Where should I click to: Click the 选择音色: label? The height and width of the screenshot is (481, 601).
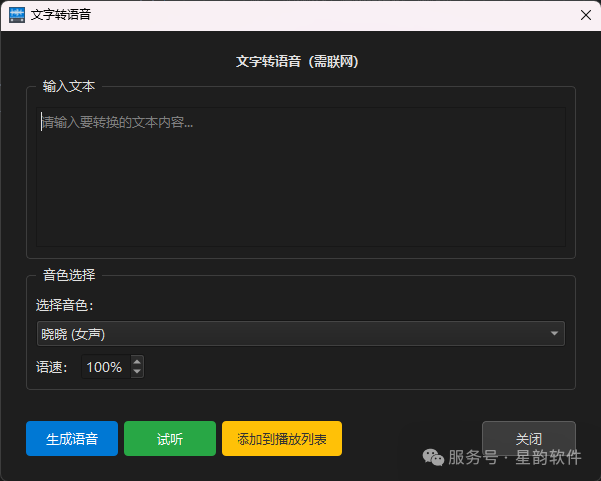(65, 305)
